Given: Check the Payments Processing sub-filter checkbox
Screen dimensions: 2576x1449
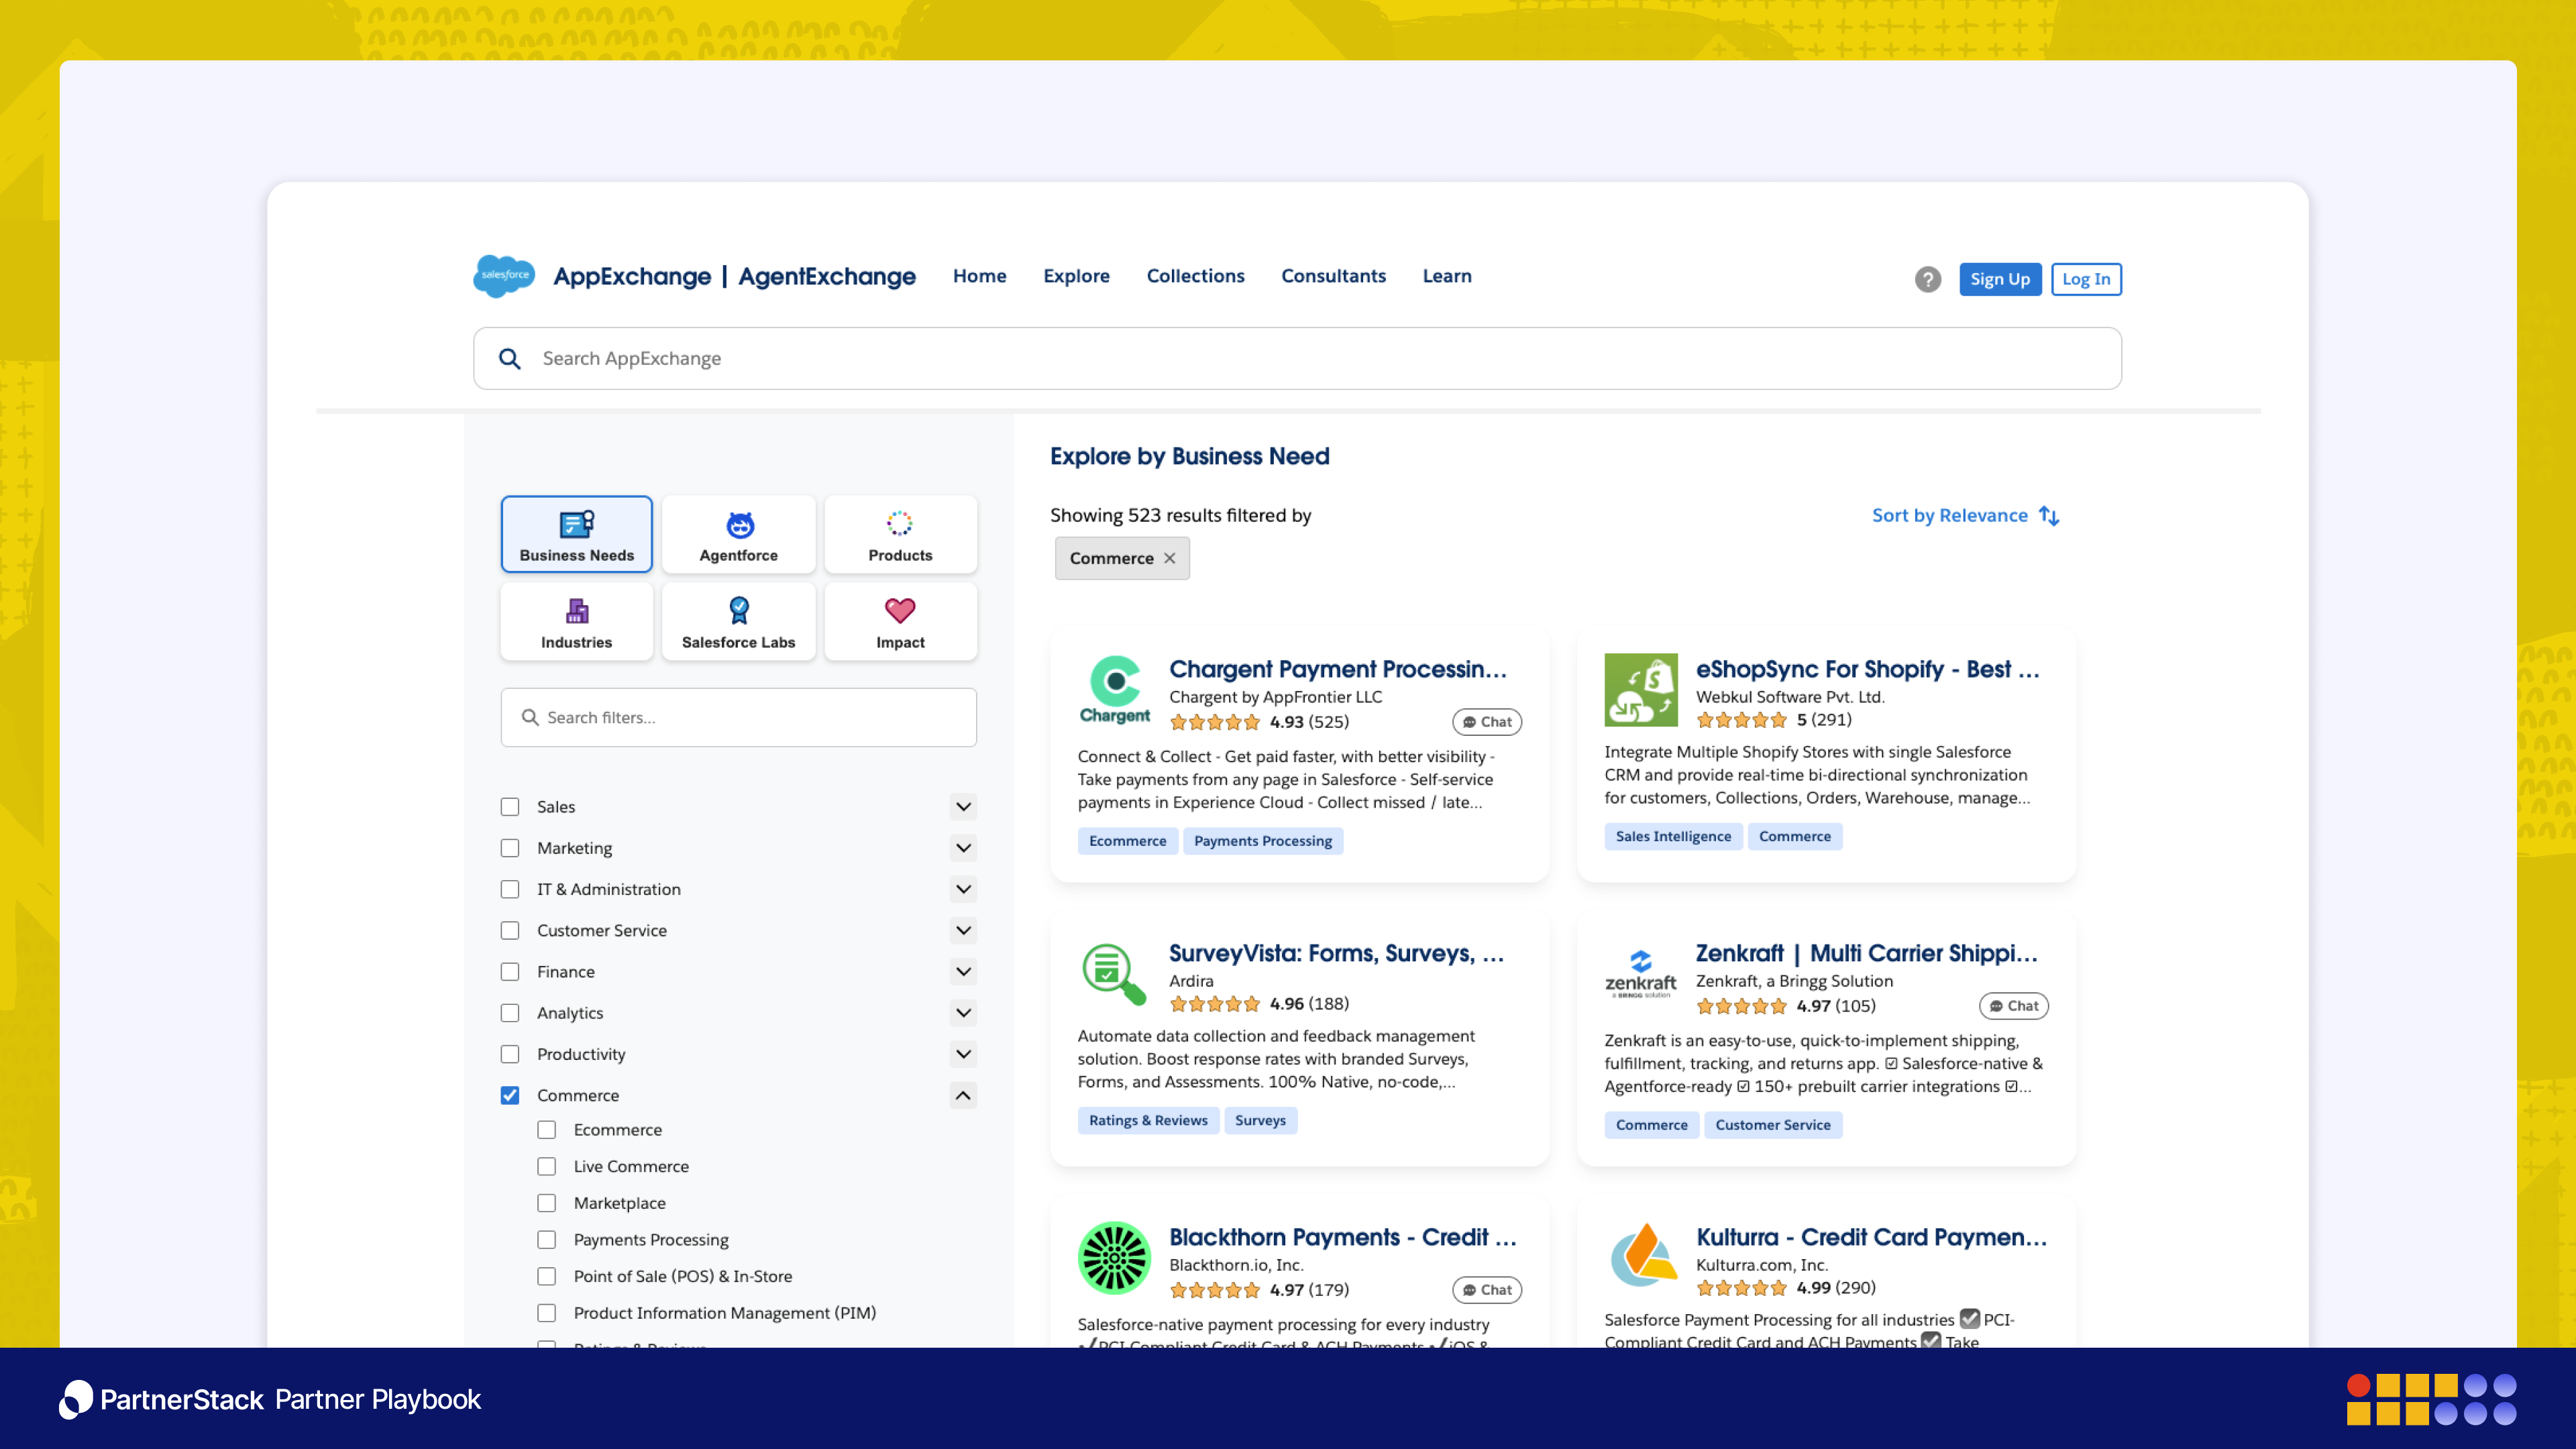Looking at the screenshot, I should [547, 1240].
